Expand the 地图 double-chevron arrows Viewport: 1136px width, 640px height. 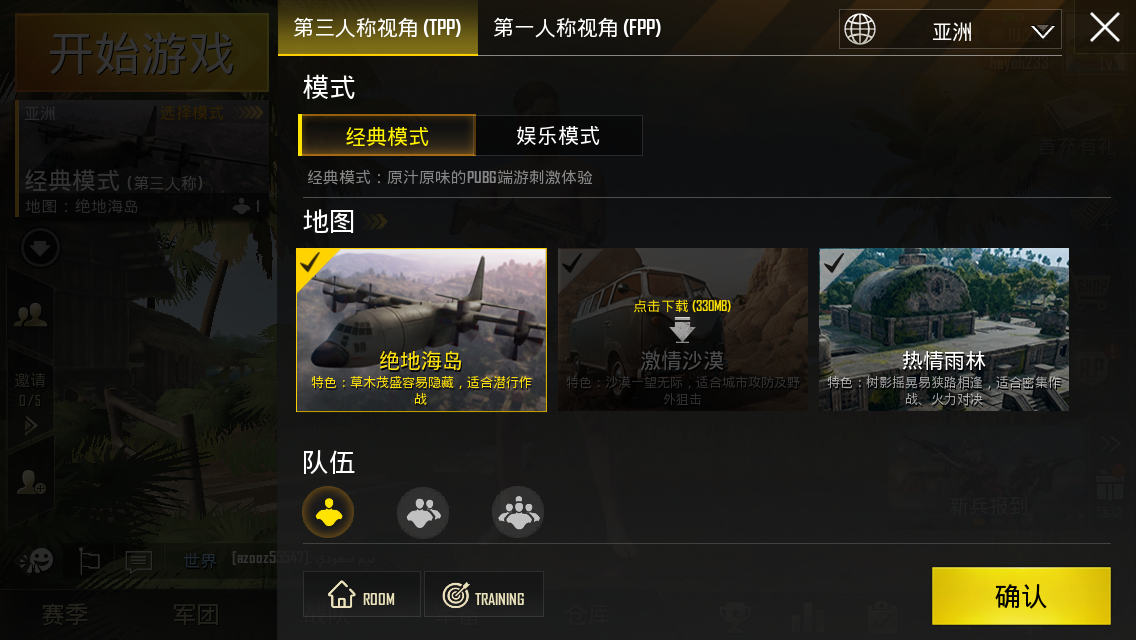(377, 221)
